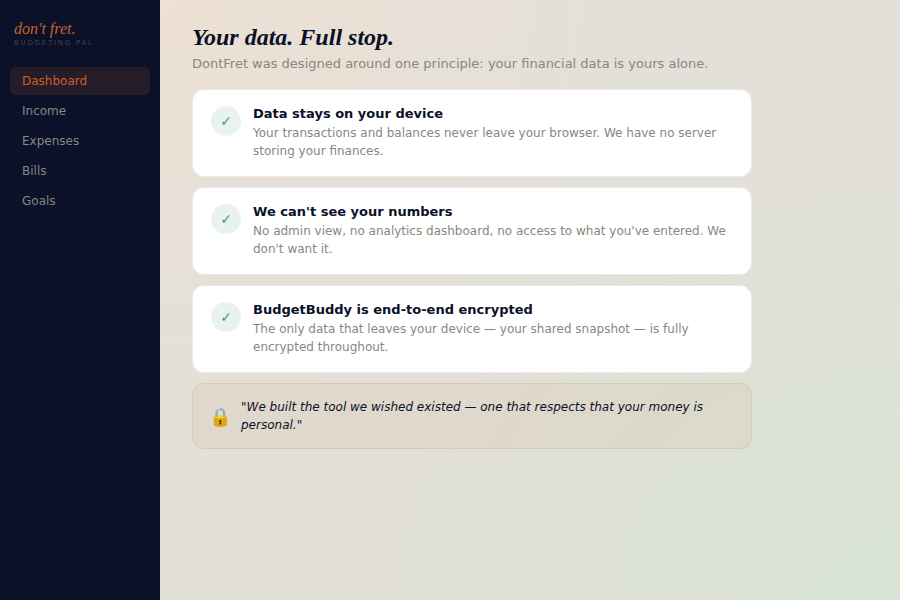The width and height of the screenshot is (900, 600).
Task: Click the "Data stays on your device" heading
Action: 348,114
